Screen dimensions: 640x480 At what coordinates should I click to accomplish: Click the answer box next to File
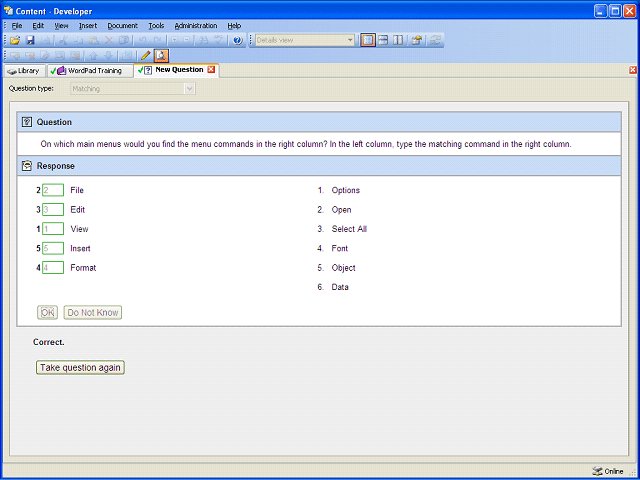[x=53, y=190]
